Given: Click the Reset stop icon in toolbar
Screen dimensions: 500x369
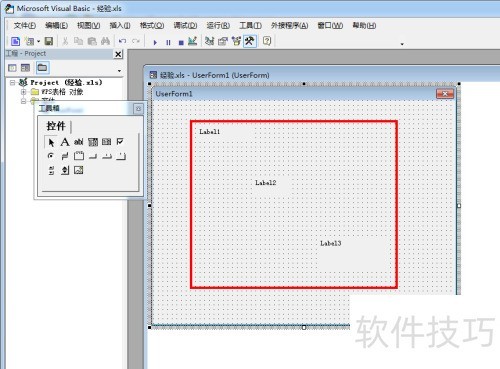Looking at the screenshot, I should click(181, 42).
